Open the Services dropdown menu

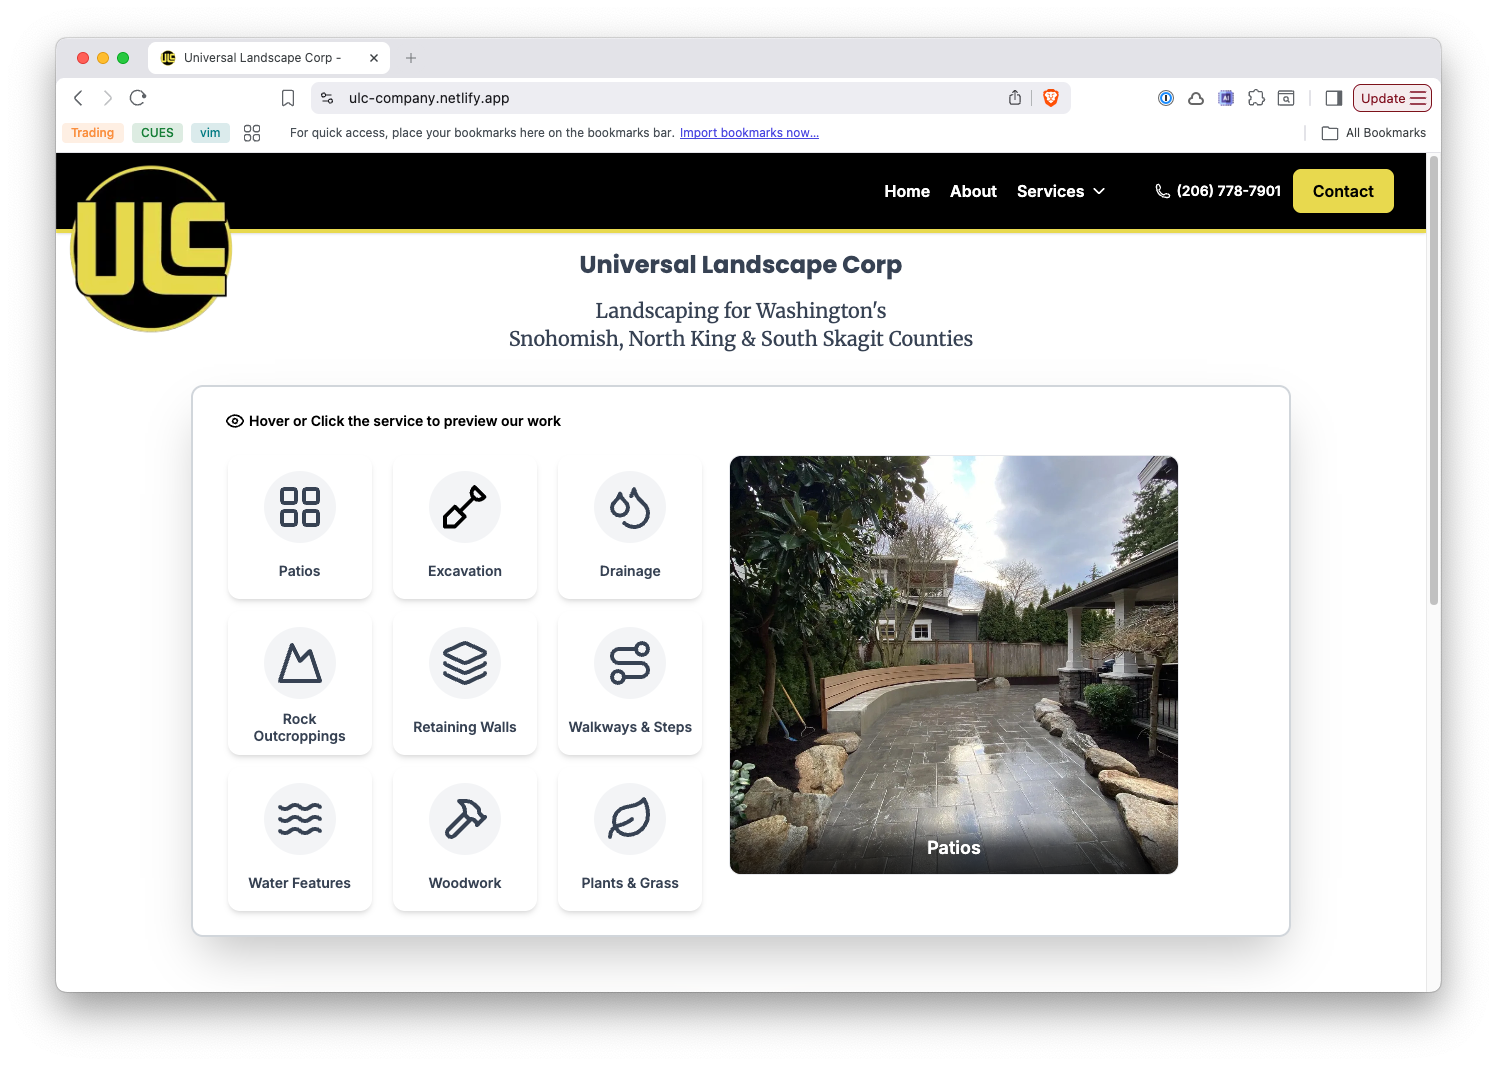click(1060, 191)
